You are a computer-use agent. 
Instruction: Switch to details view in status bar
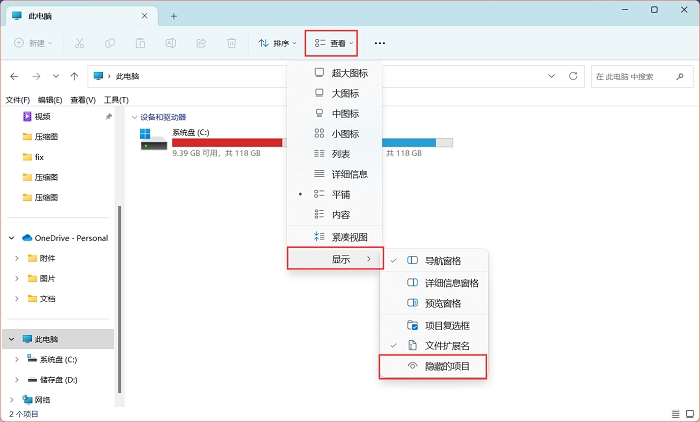click(676, 414)
